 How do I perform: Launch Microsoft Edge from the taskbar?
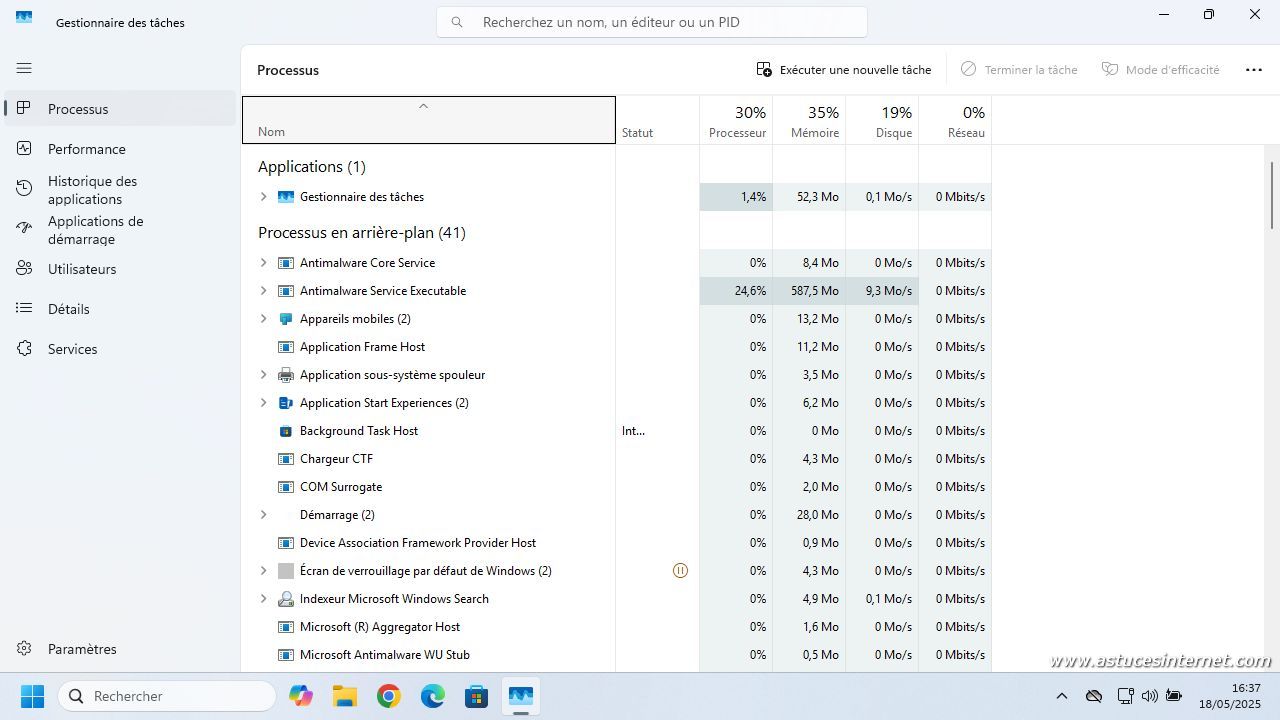coord(433,696)
